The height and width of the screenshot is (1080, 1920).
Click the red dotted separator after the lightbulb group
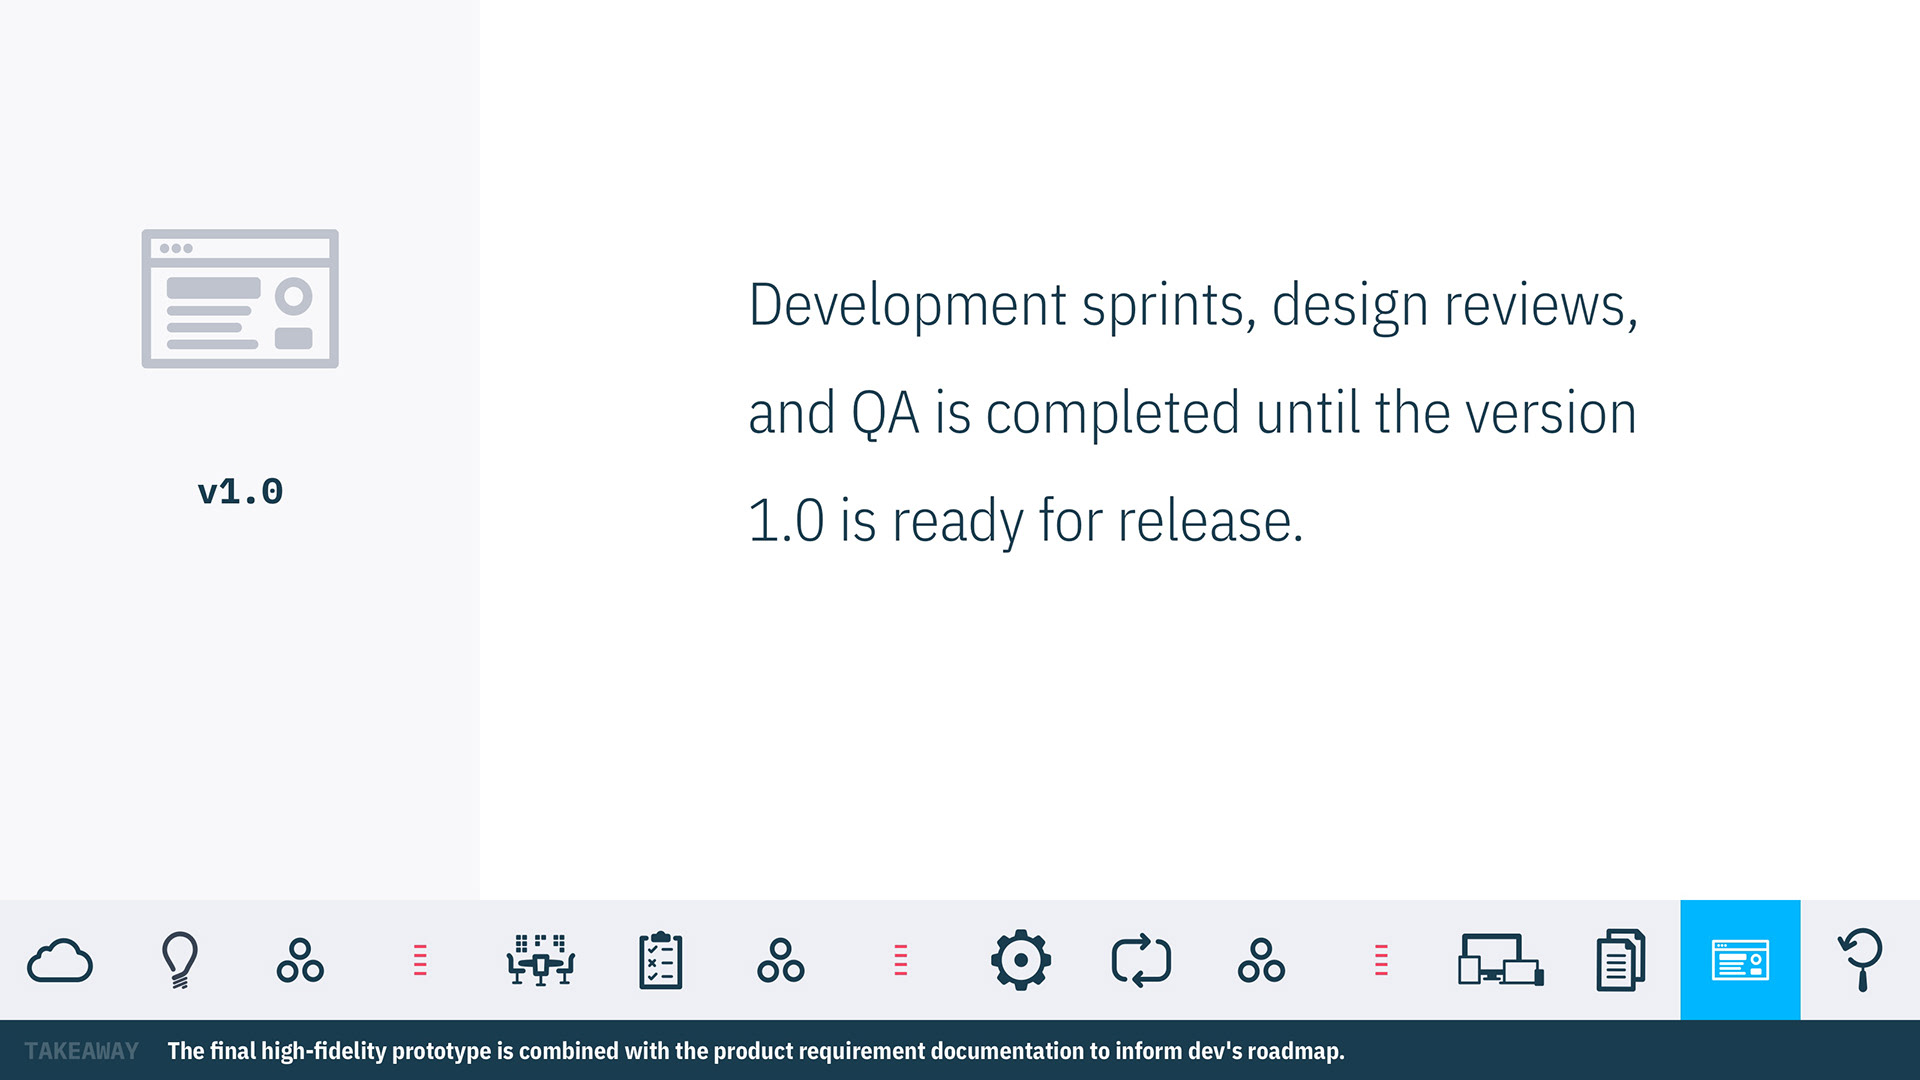(420, 960)
